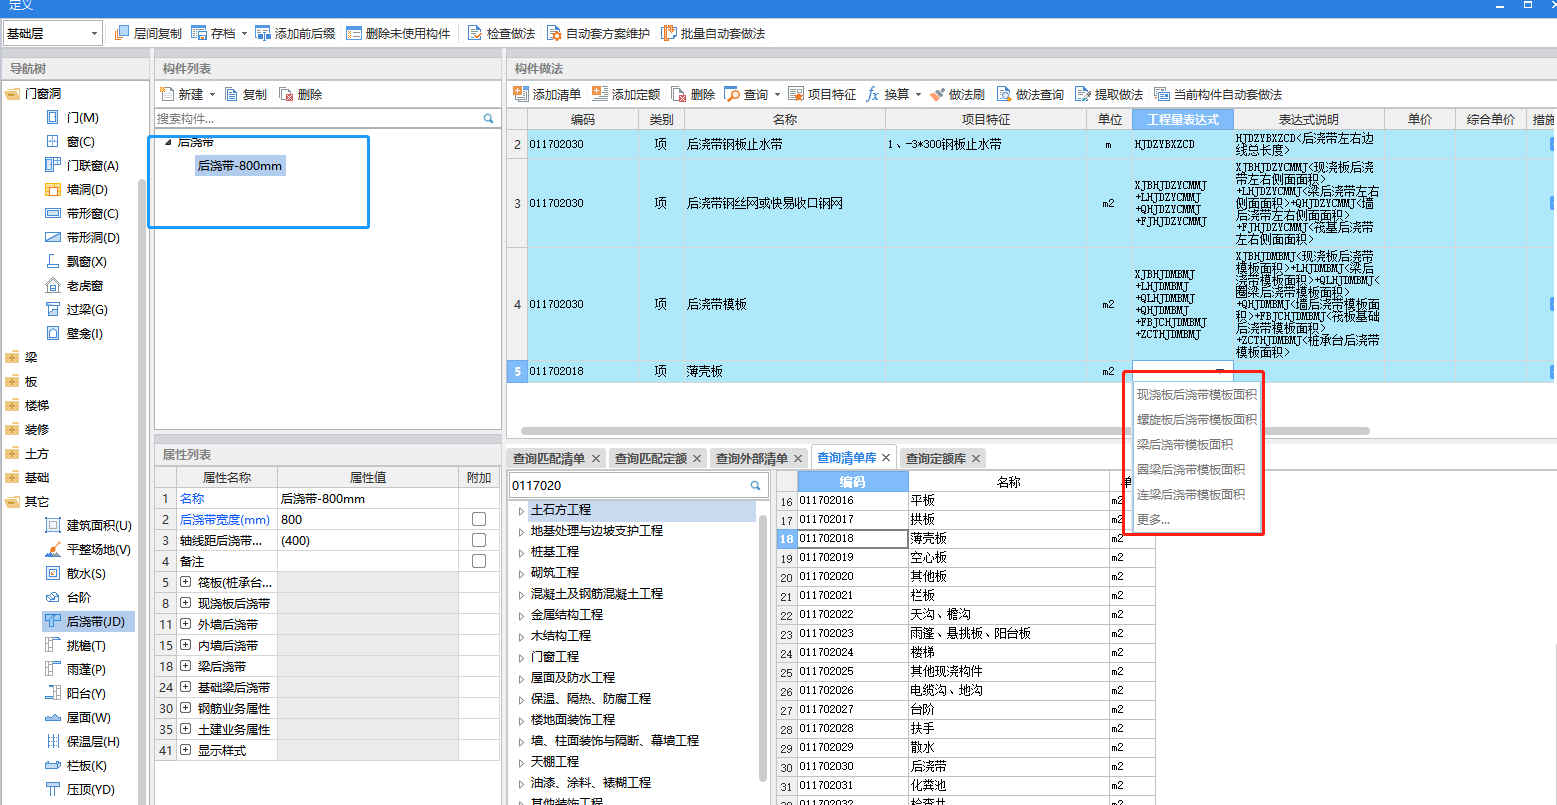Click search icon in 搜索构件 box
This screenshot has height=805, width=1557.
point(489,118)
